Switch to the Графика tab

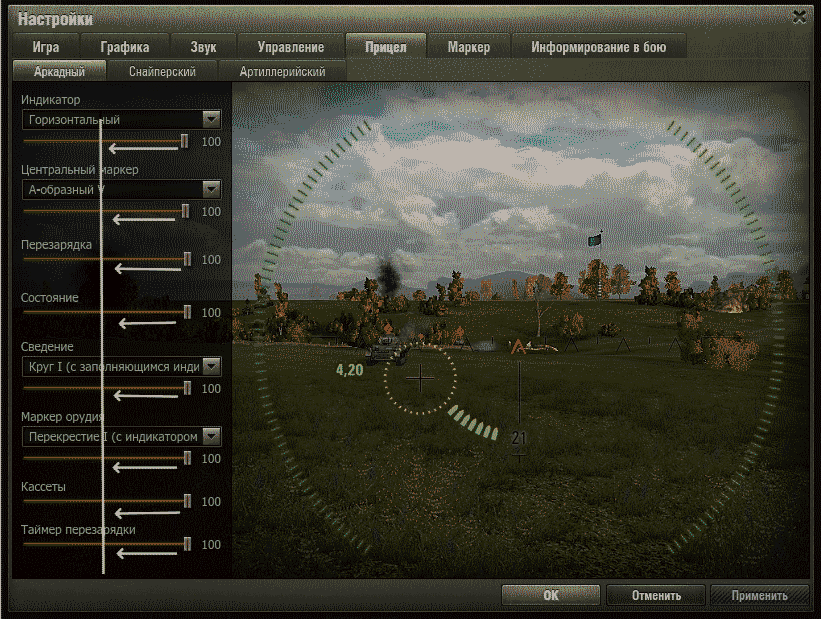click(x=125, y=47)
